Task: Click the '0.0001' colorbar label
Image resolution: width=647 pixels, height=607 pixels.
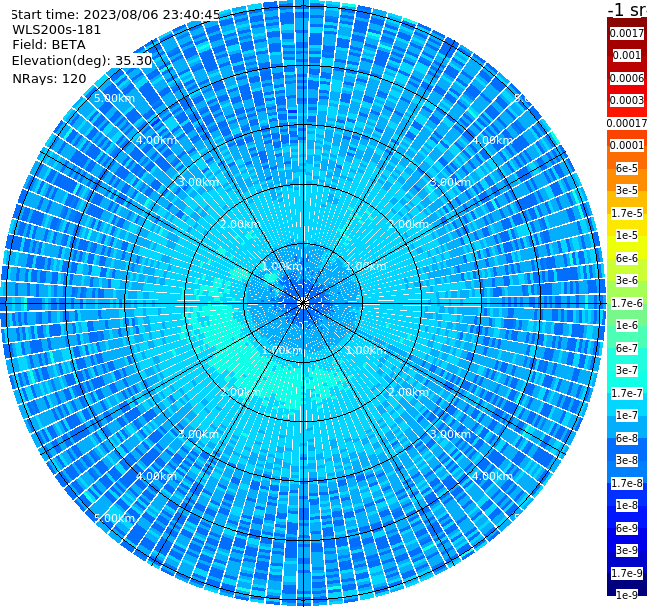Action: point(627,145)
